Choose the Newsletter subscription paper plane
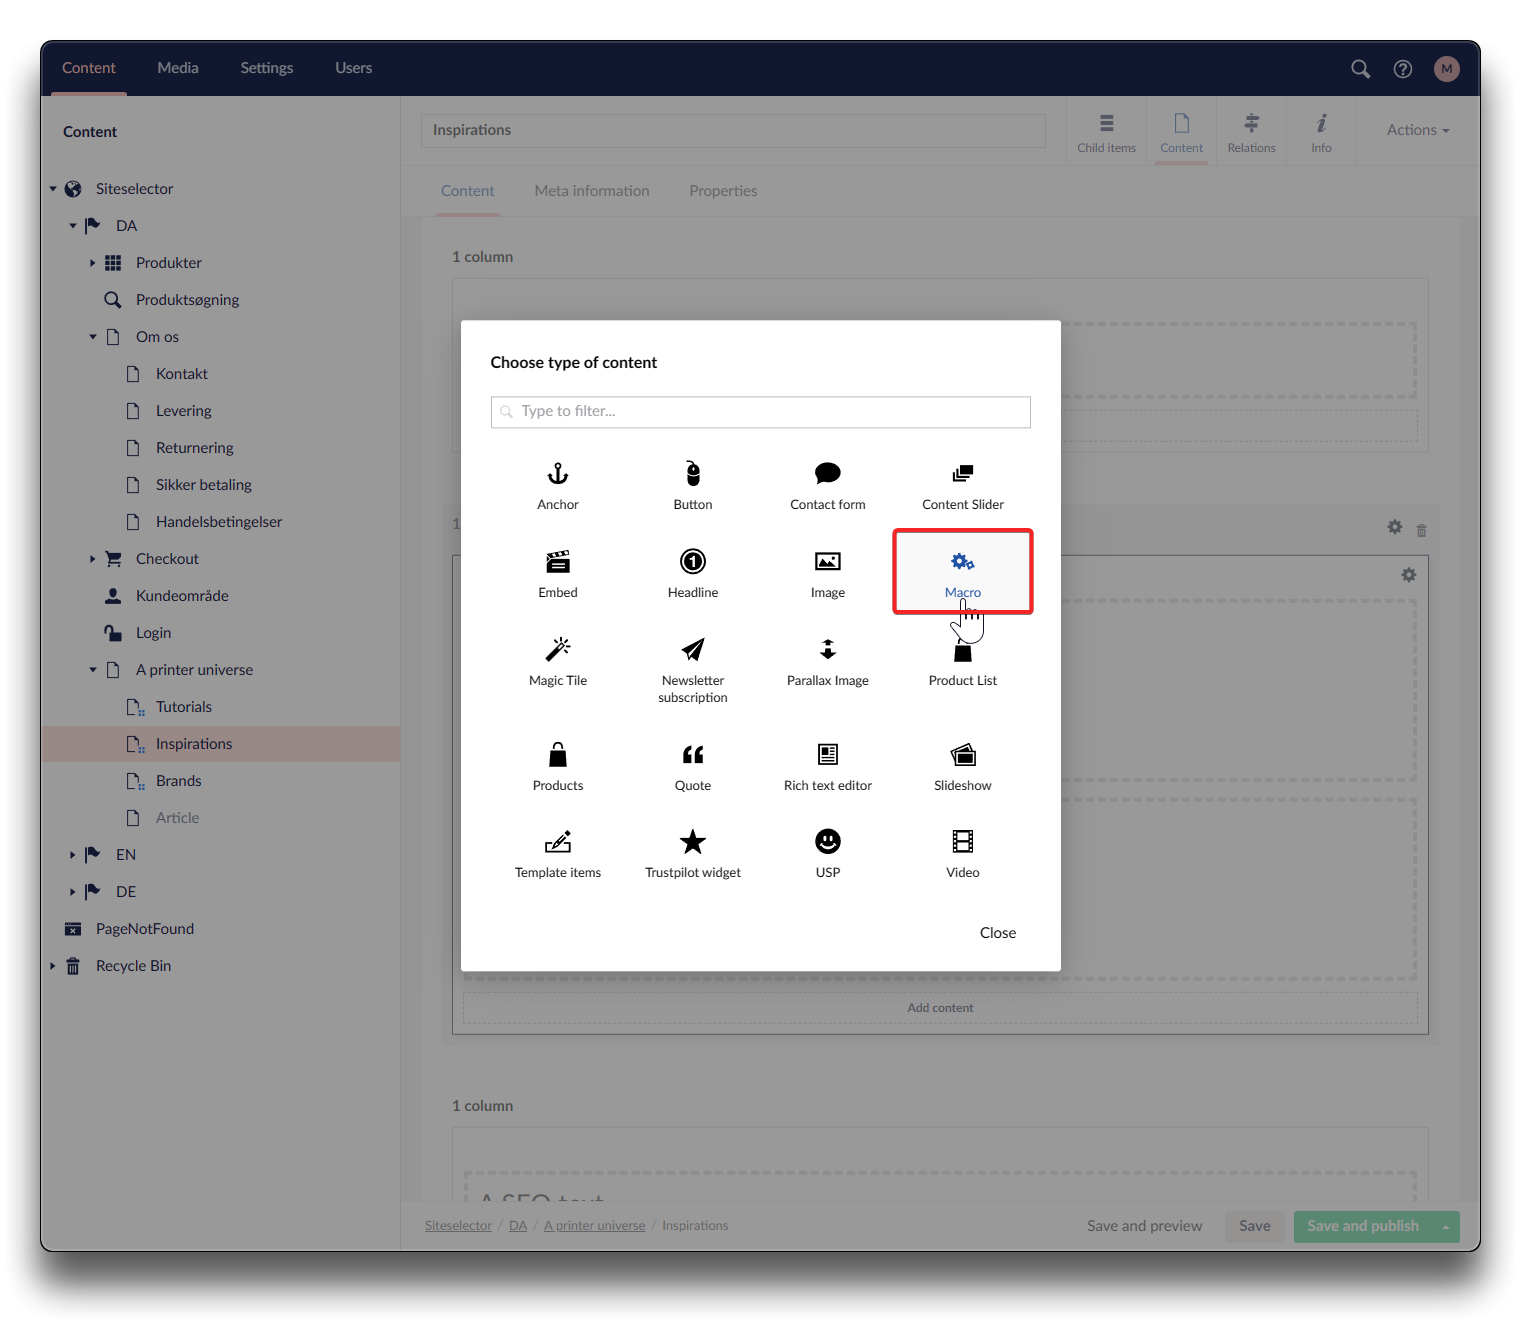The width and height of the screenshot is (1521, 1324). [x=693, y=650]
